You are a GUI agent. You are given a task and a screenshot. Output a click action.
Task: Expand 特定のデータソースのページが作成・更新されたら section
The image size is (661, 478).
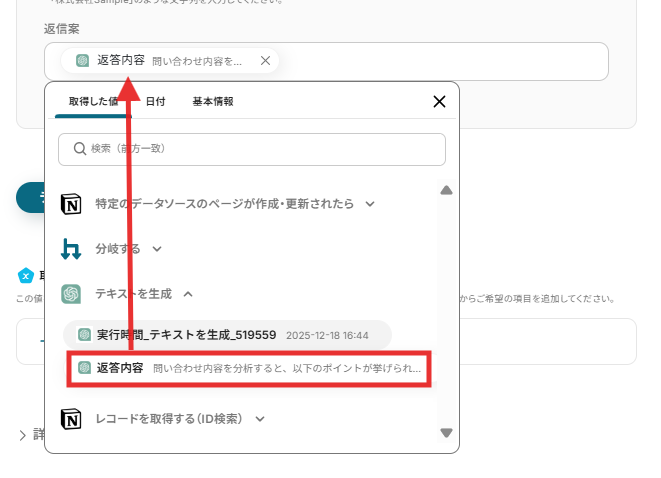tap(370, 204)
